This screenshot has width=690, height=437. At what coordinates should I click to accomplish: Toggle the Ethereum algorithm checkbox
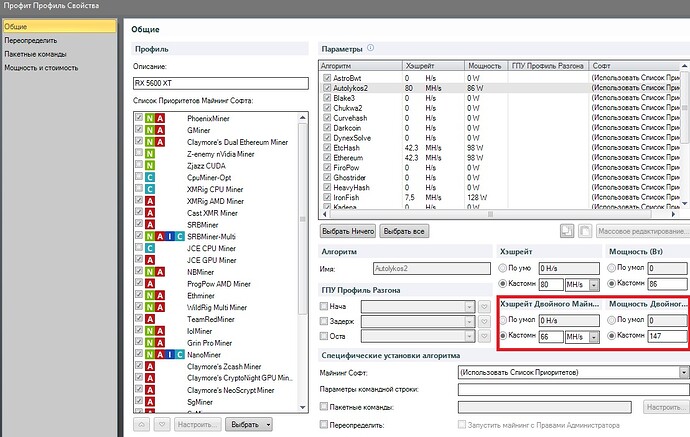[327, 158]
